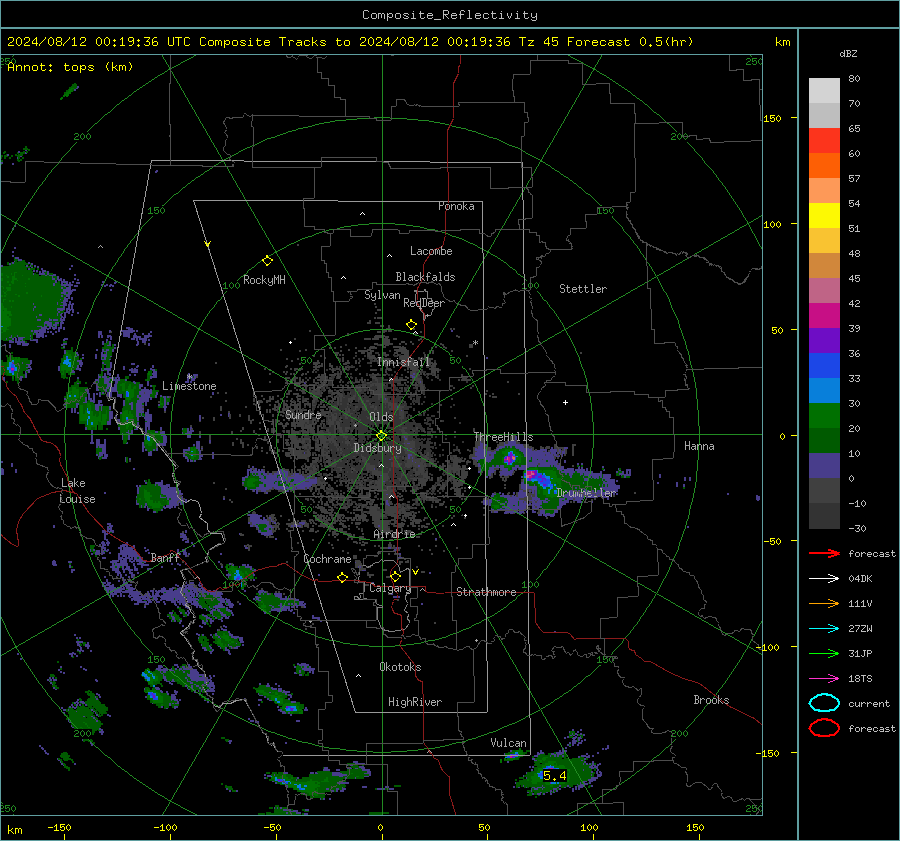Click the yellow diamond marker near RedDeer
This screenshot has height=841, width=900.
pyautogui.click(x=411, y=324)
